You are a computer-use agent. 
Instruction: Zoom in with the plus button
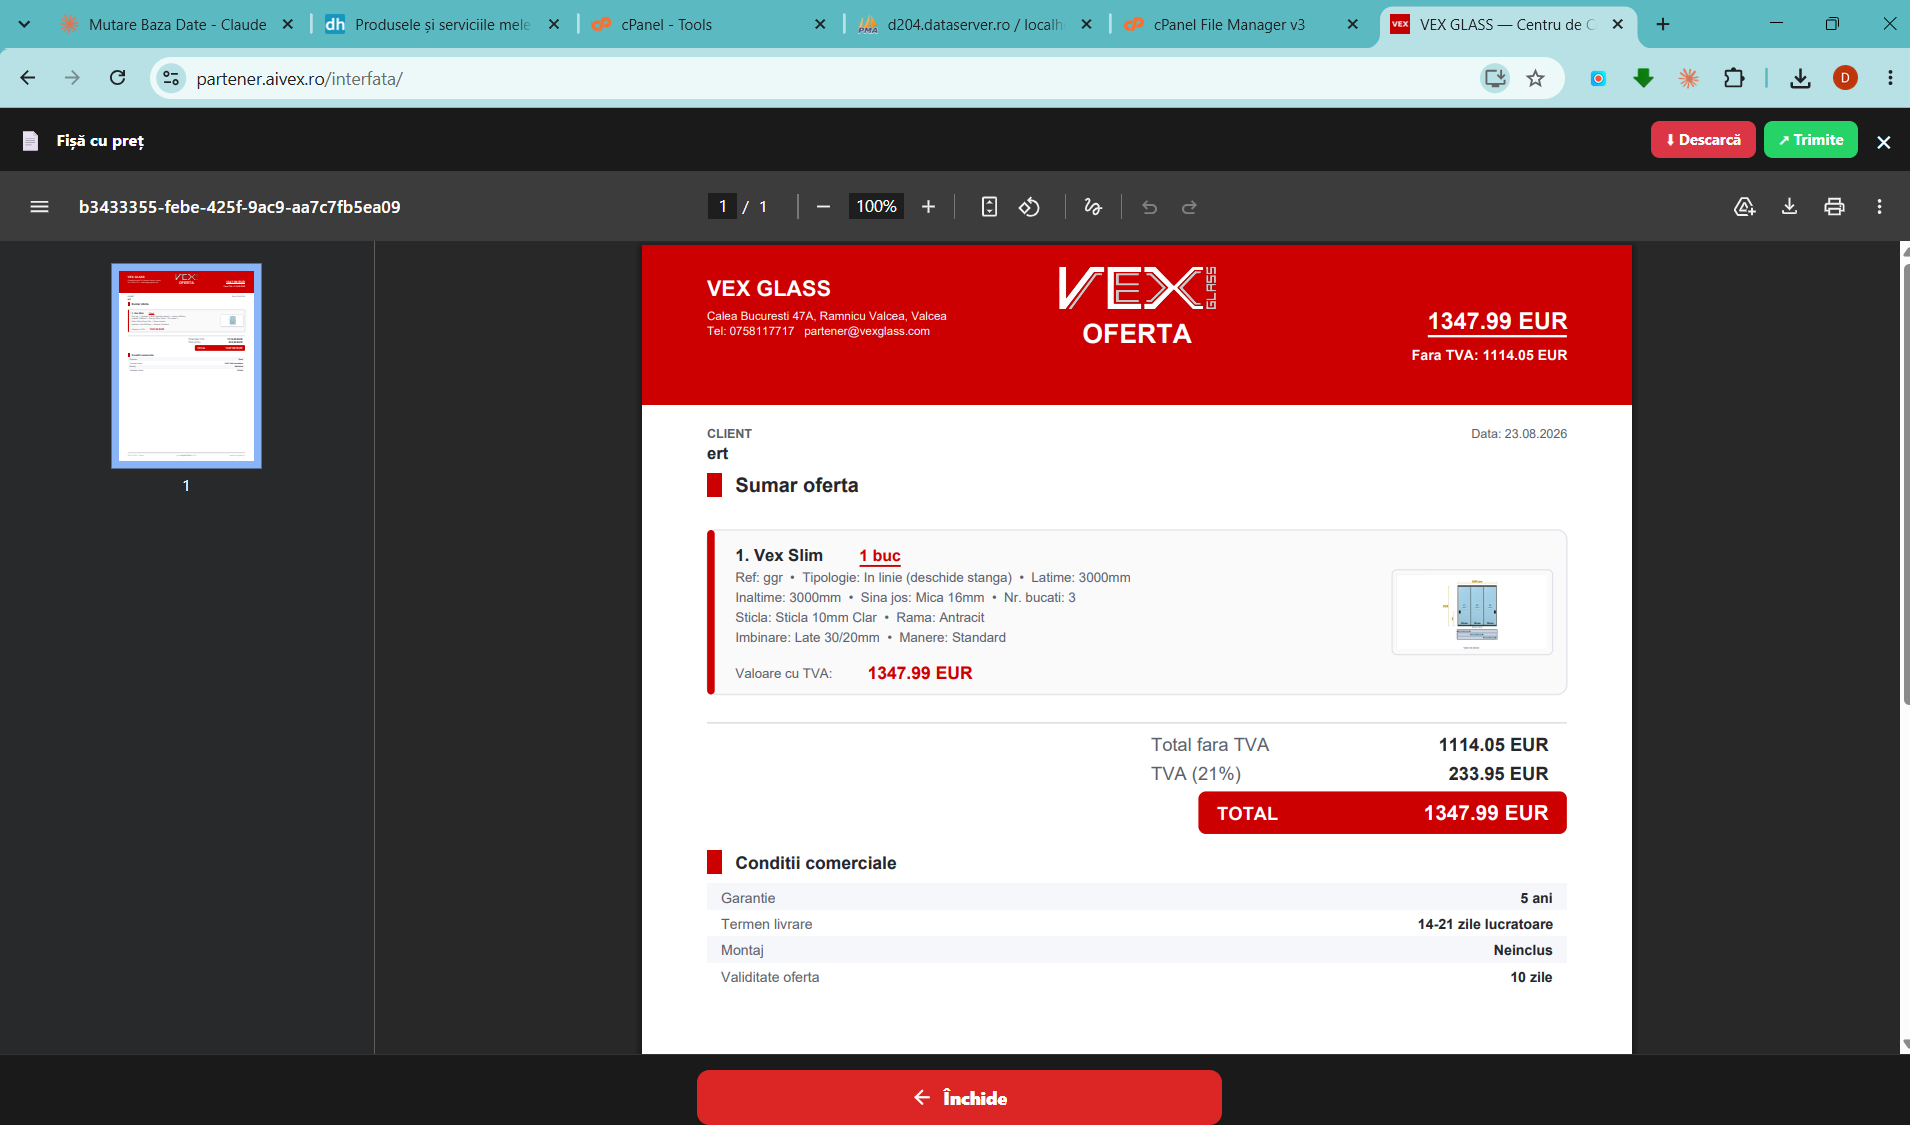[928, 207]
